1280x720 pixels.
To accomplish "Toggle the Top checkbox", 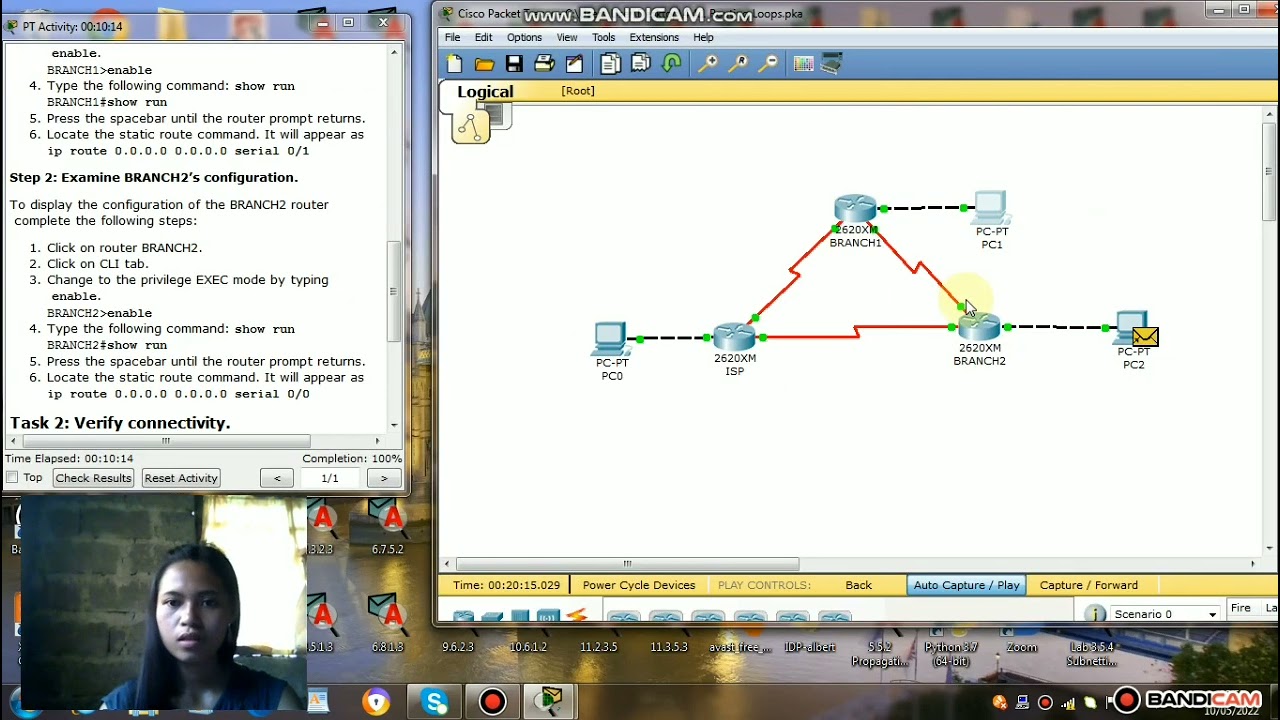I will click(x=12, y=478).
